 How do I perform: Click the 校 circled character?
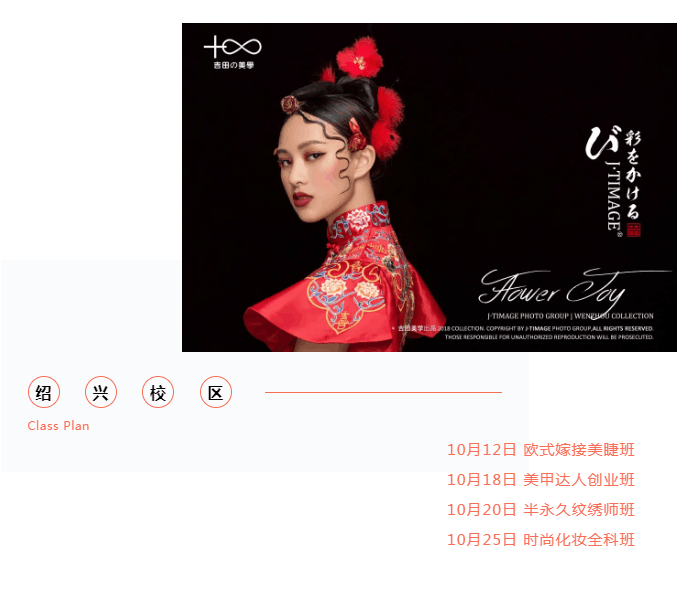tap(158, 392)
